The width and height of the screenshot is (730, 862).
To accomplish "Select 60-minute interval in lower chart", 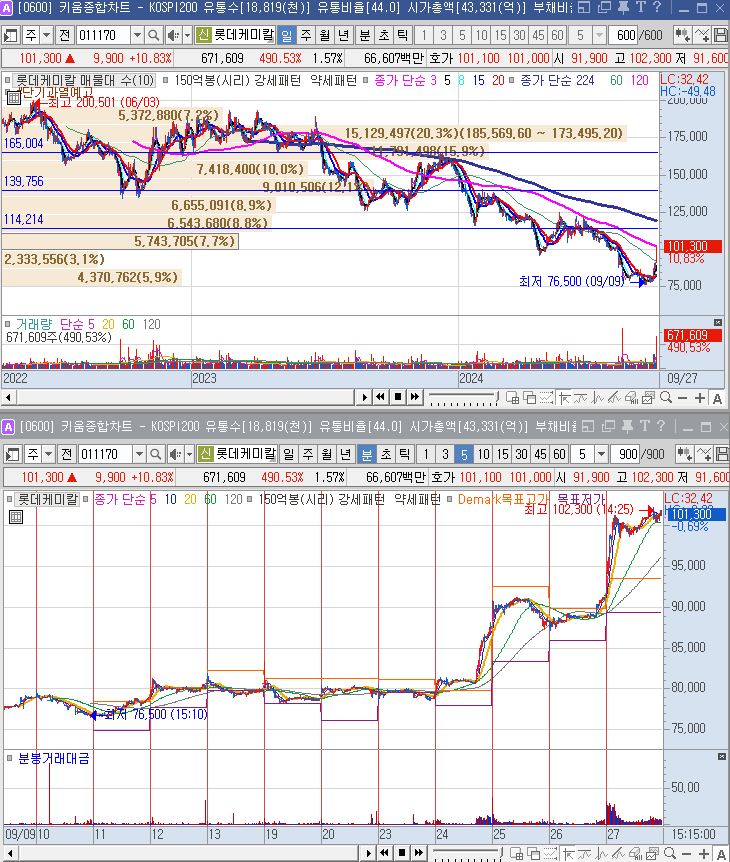I will click(x=560, y=455).
